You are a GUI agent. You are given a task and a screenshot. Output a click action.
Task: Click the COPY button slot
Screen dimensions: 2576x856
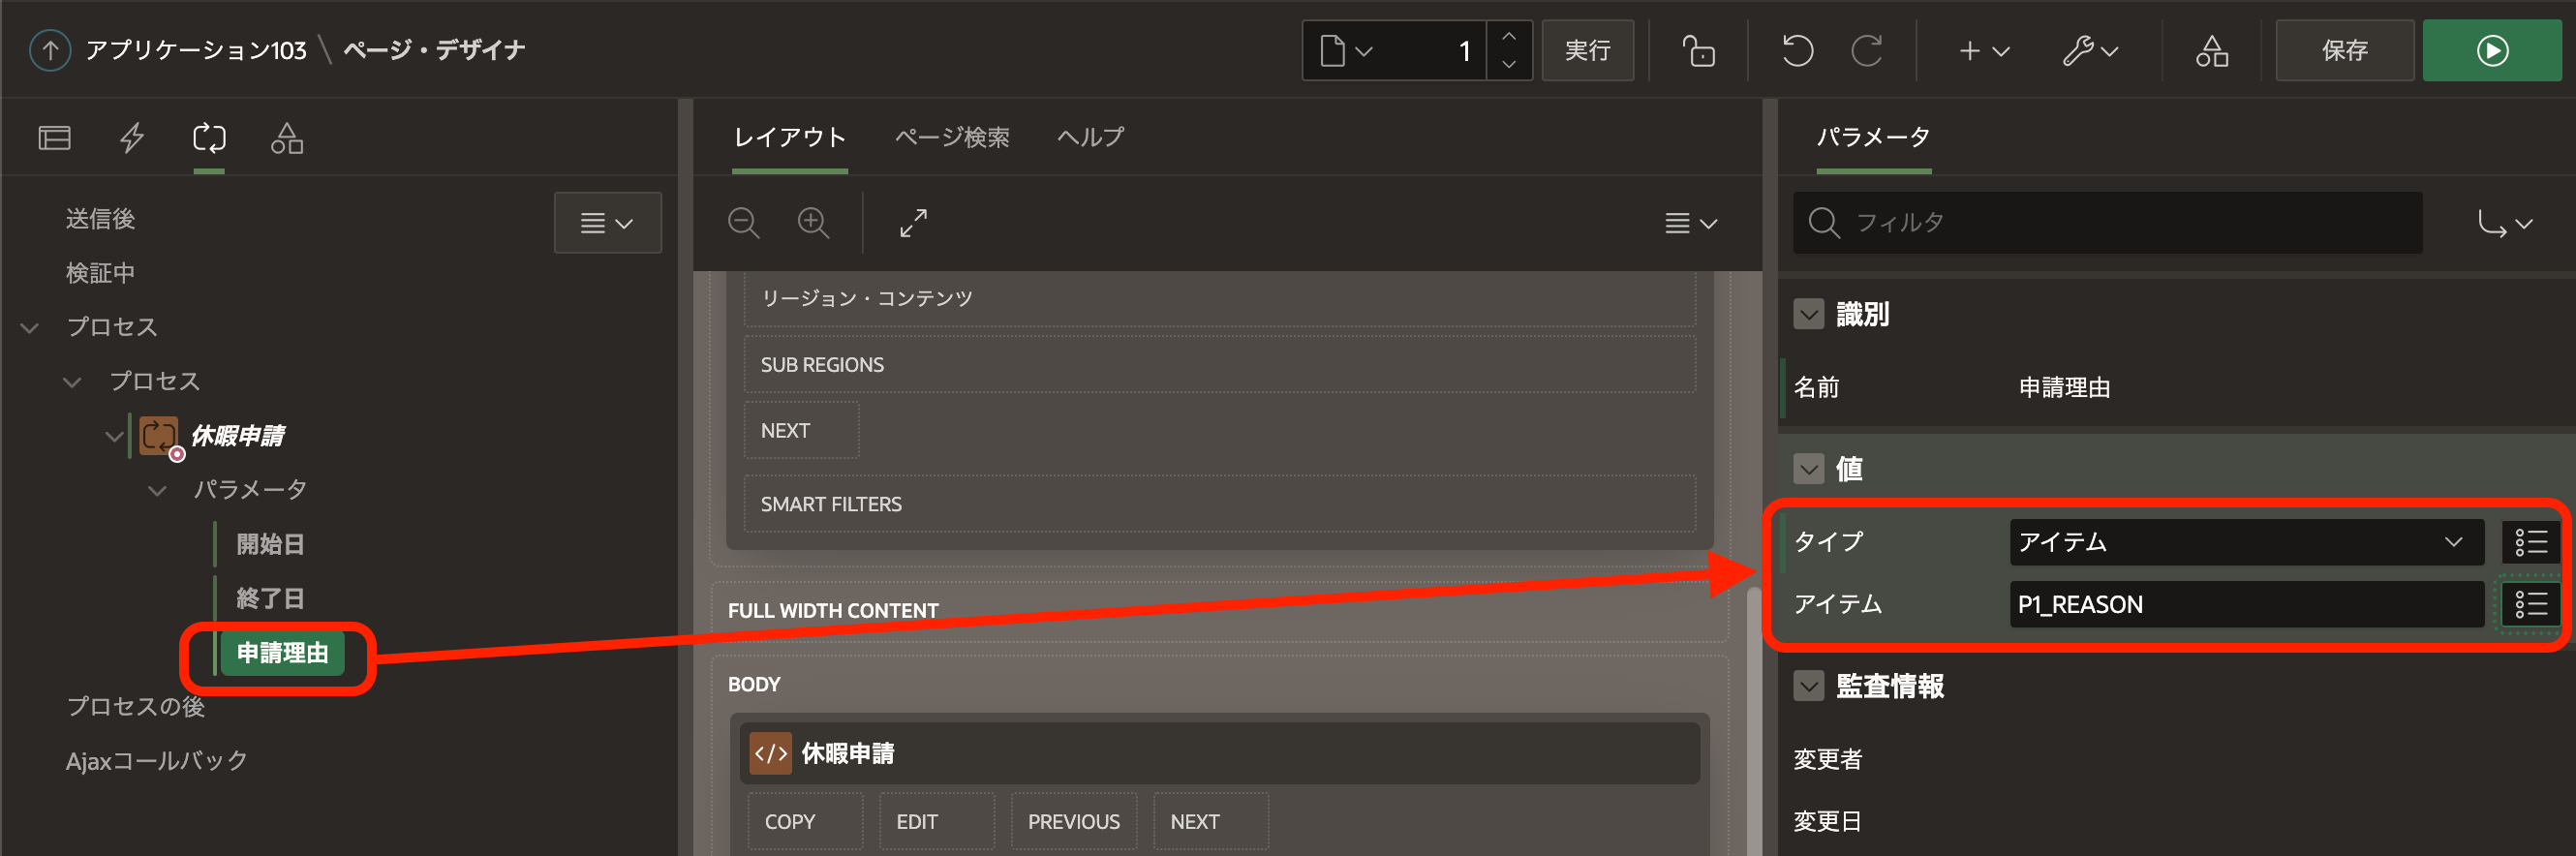click(x=805, y=821)
